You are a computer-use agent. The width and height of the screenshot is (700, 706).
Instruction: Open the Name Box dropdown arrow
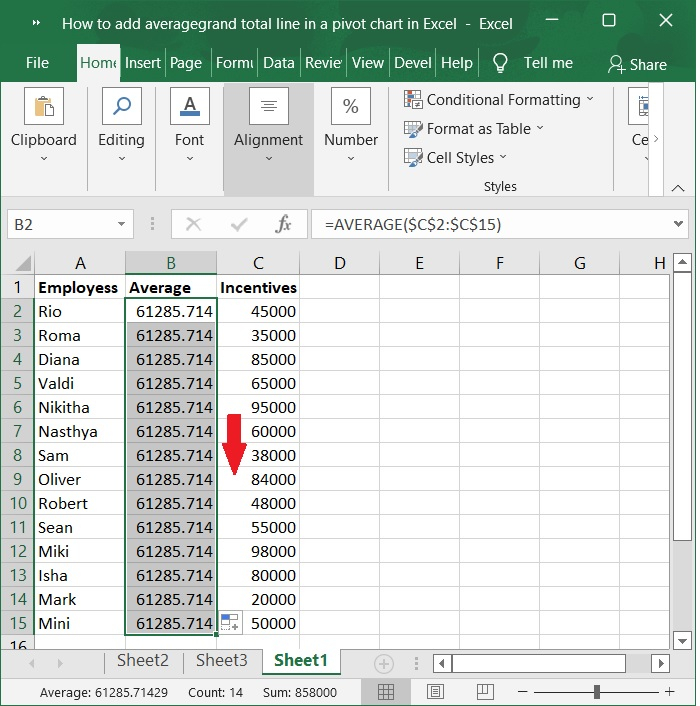(122, 225)
